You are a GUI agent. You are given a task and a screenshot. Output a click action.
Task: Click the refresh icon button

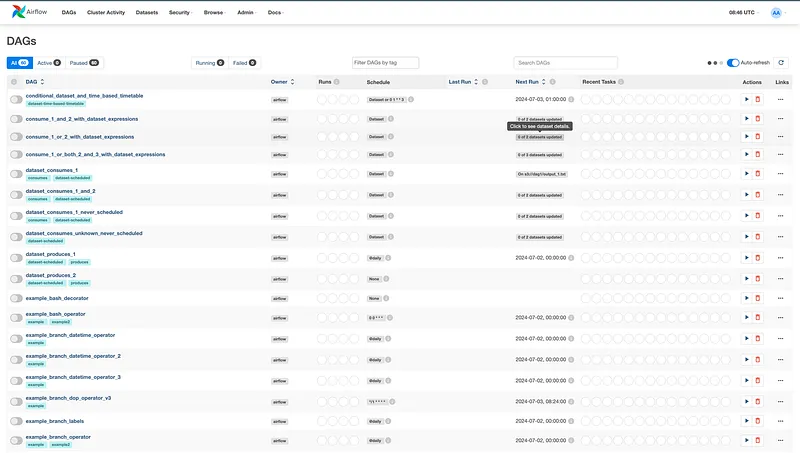click(x=781, y=63)
